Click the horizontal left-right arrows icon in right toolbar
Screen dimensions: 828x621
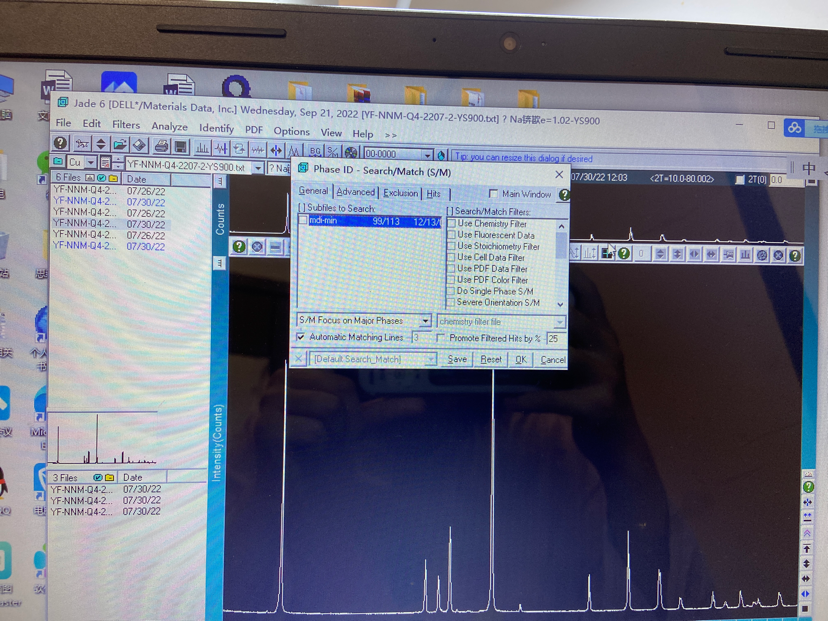711,255
